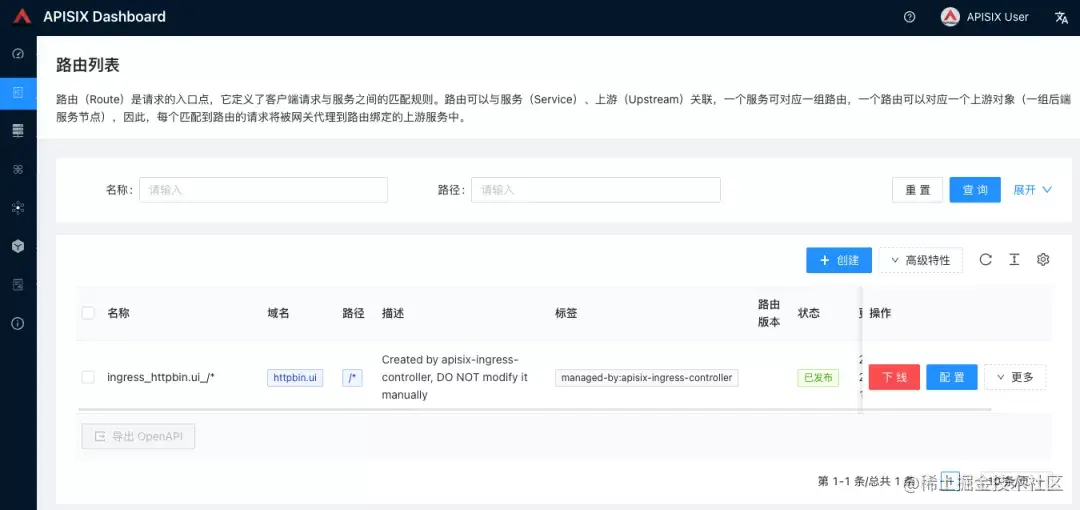Viewport: 1080px width, 510px height.
Task: Take the route offline with 下线
Action: click(x=894, y=377)
